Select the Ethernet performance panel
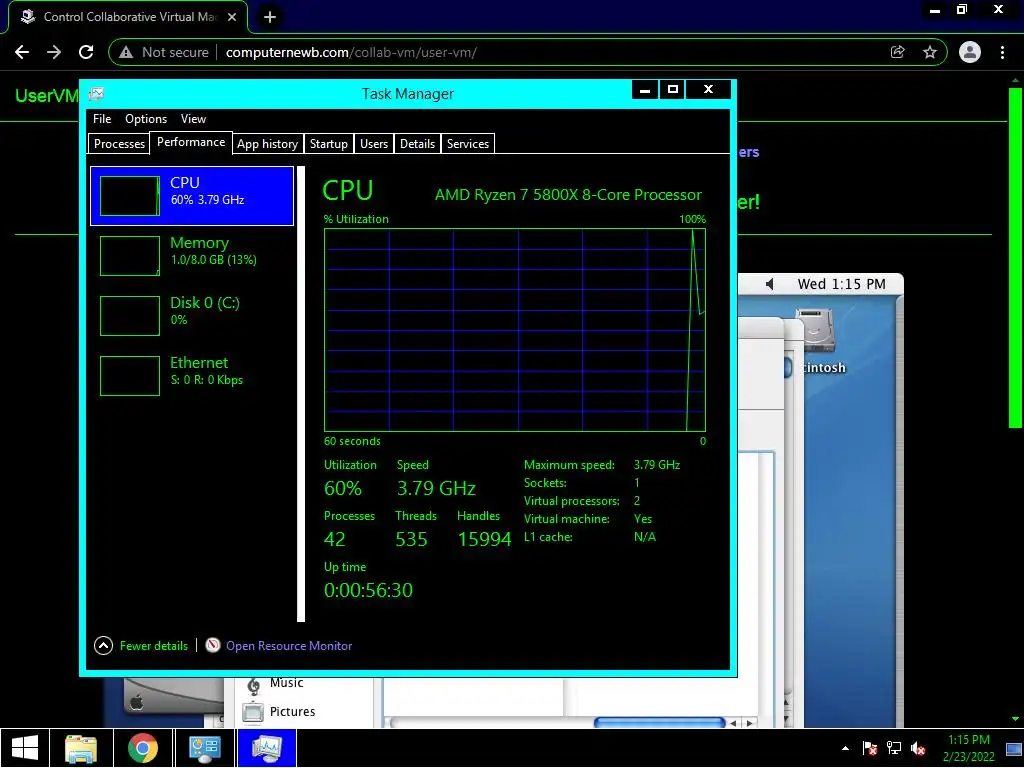 point(191,376)
